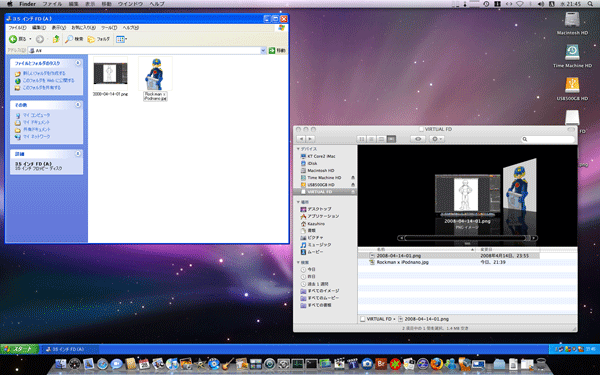This screenshot has width=600, height=375.
Task: Open the ファイル(F) menu in Explorer
Action: [x=17, y=28]
